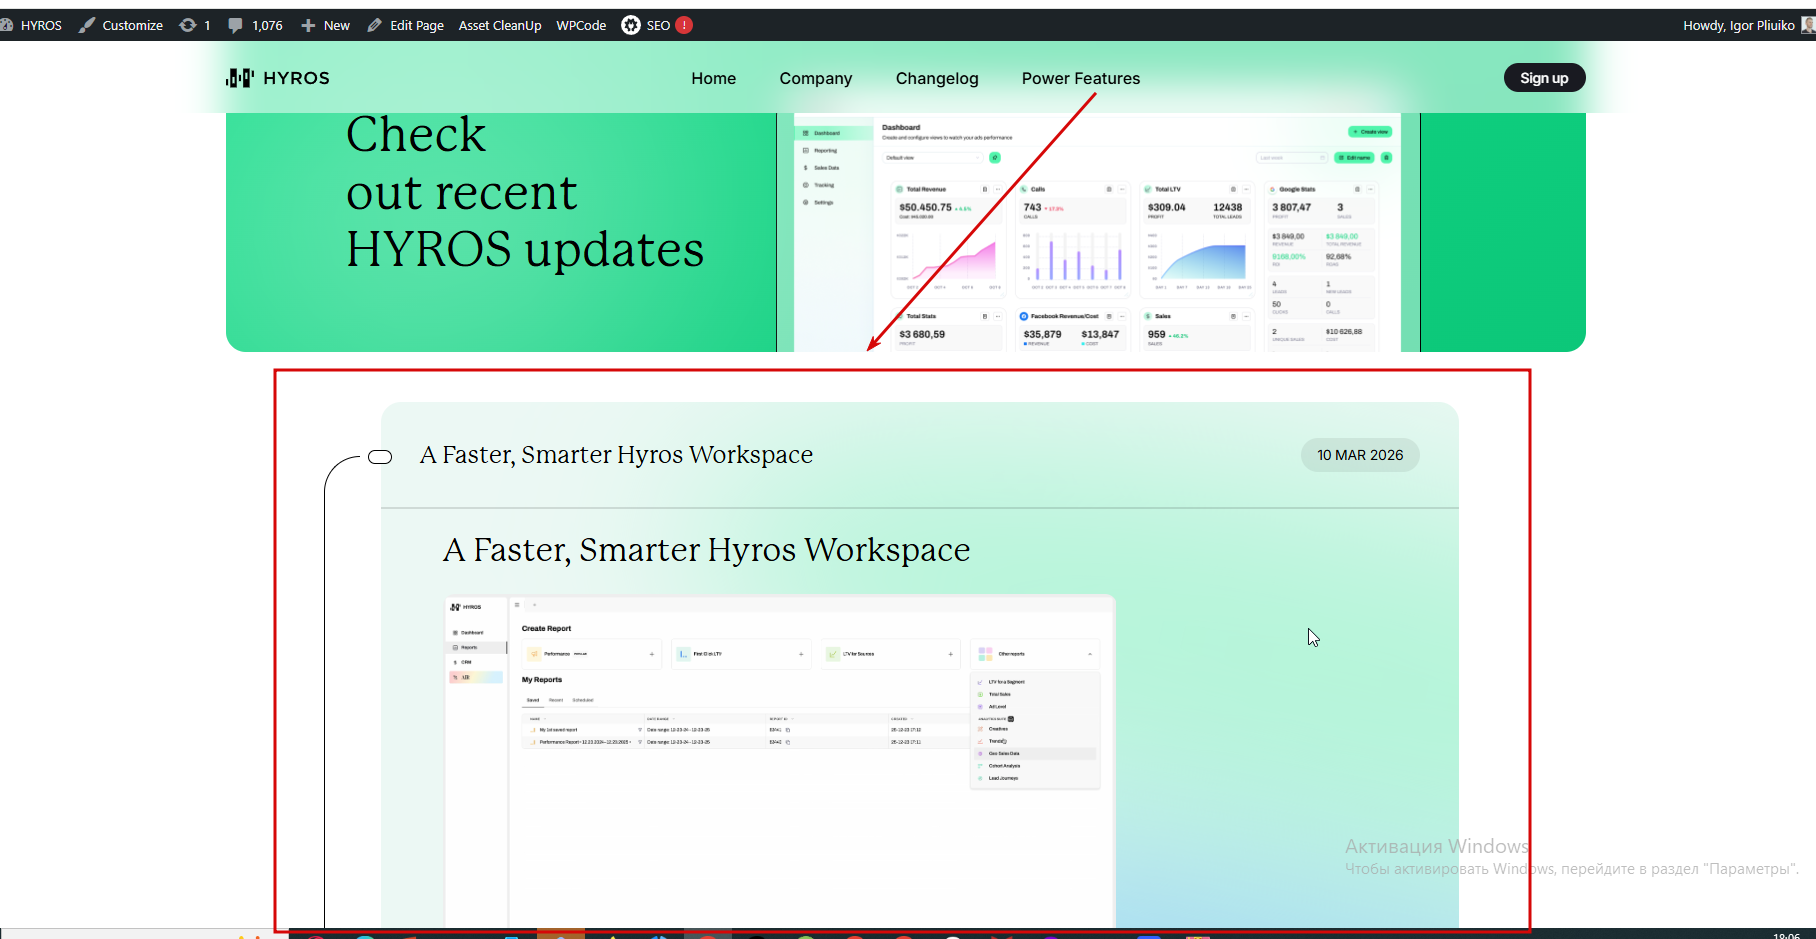Open the SEO gear icon menu
The width and height of the screenshot is (1816, 939).
(x=631, y=25)
